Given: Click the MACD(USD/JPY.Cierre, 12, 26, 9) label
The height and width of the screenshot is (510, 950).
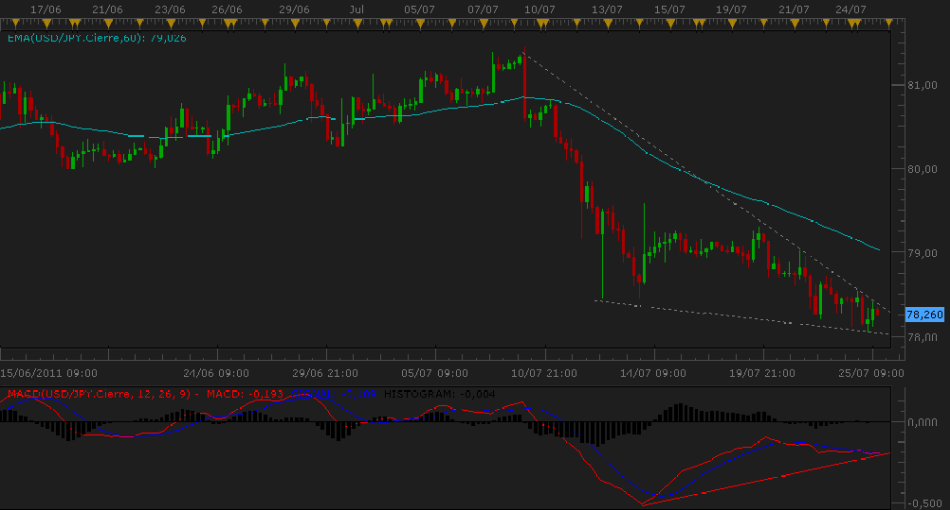Looking at the screenshot, I should [x=100, y=394].
